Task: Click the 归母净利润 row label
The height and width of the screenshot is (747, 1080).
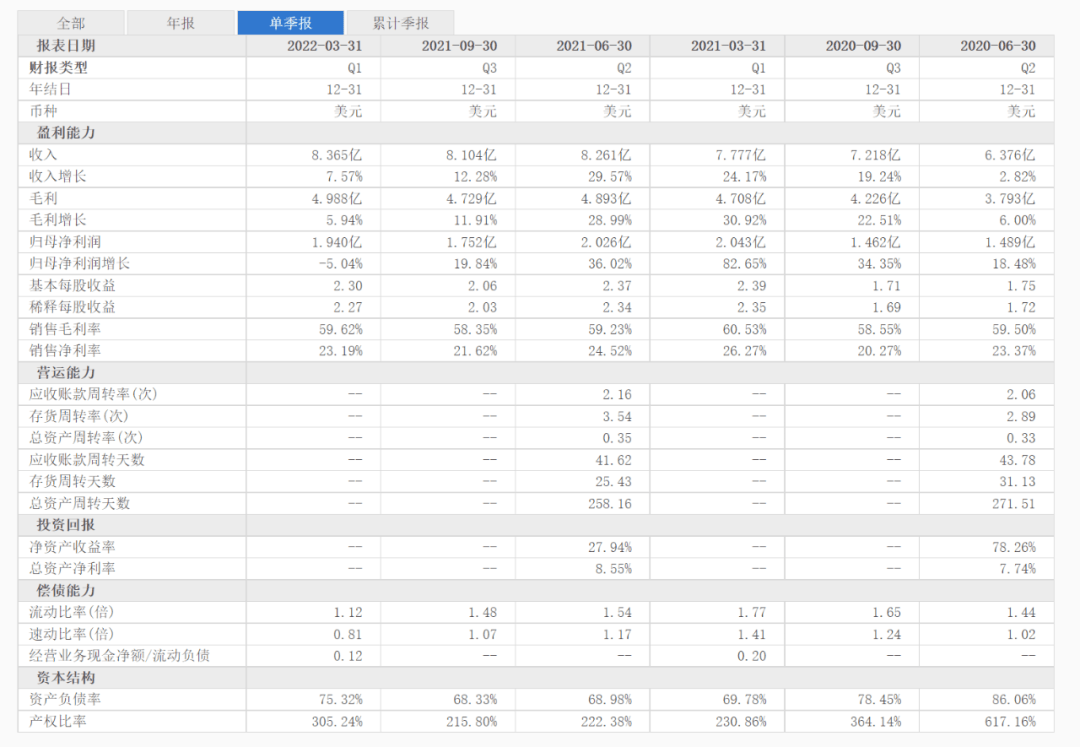Action: [x=60, y=241]
